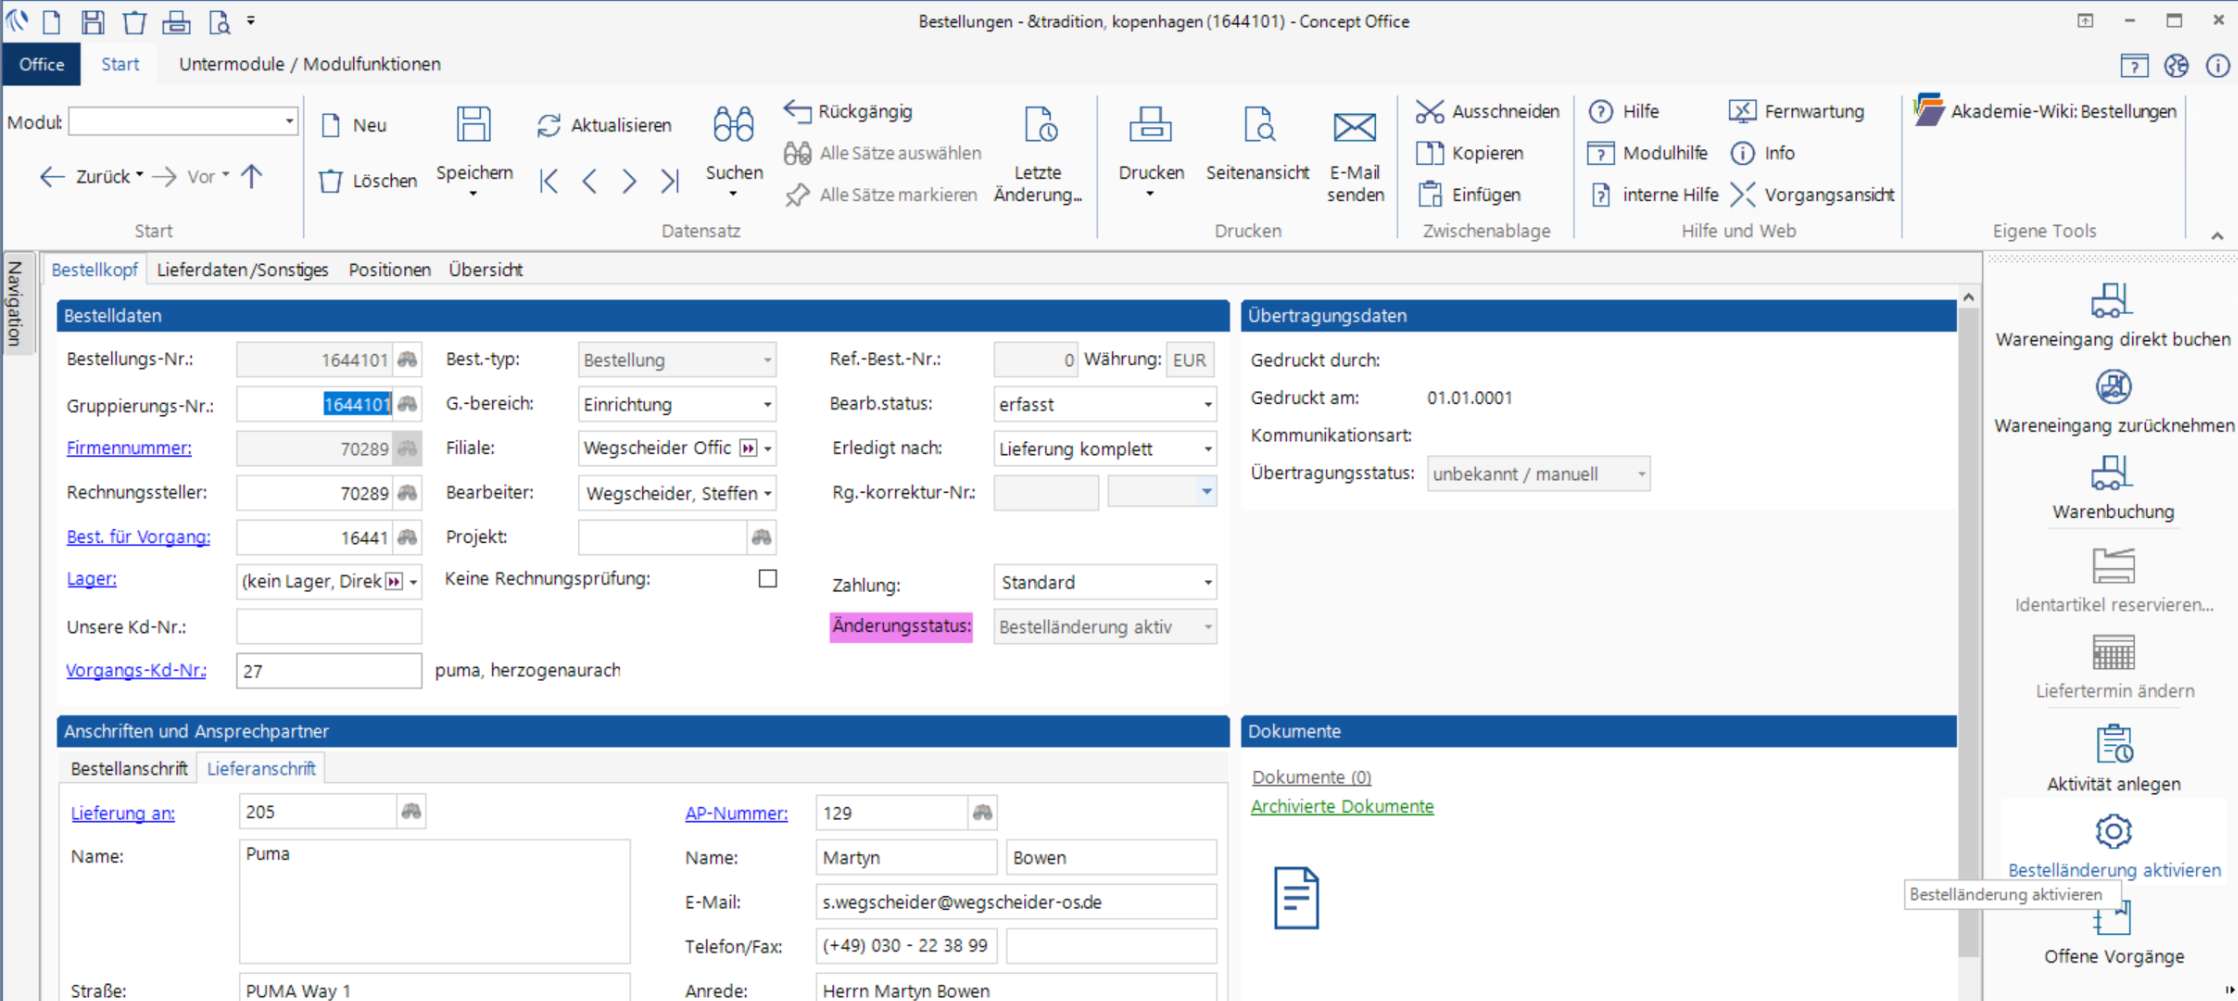2238x1001 pixels.
Task: Copy with Kopieren
Action: [x=1470, y=153]
